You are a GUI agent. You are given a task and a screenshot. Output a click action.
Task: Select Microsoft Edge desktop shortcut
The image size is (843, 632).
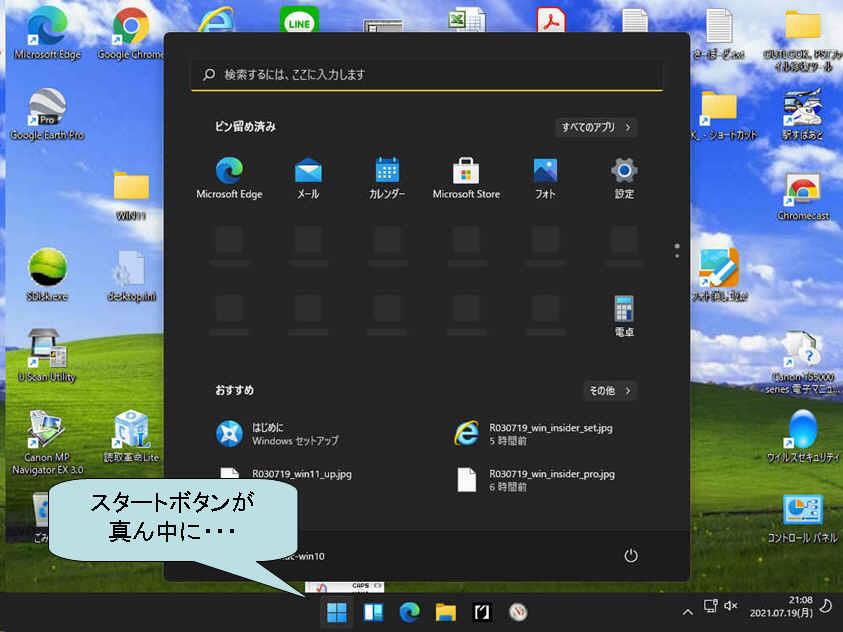point(47,33)
